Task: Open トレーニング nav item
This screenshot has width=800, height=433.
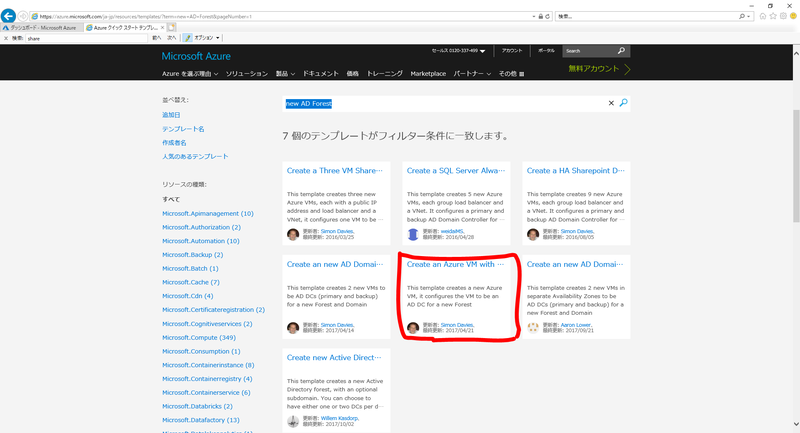Action: (x=385, y=74)
